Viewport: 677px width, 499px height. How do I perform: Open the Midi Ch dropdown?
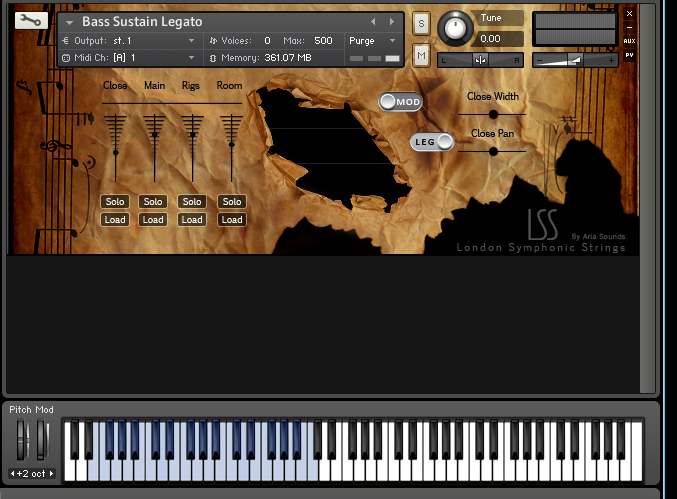point(191,58)
